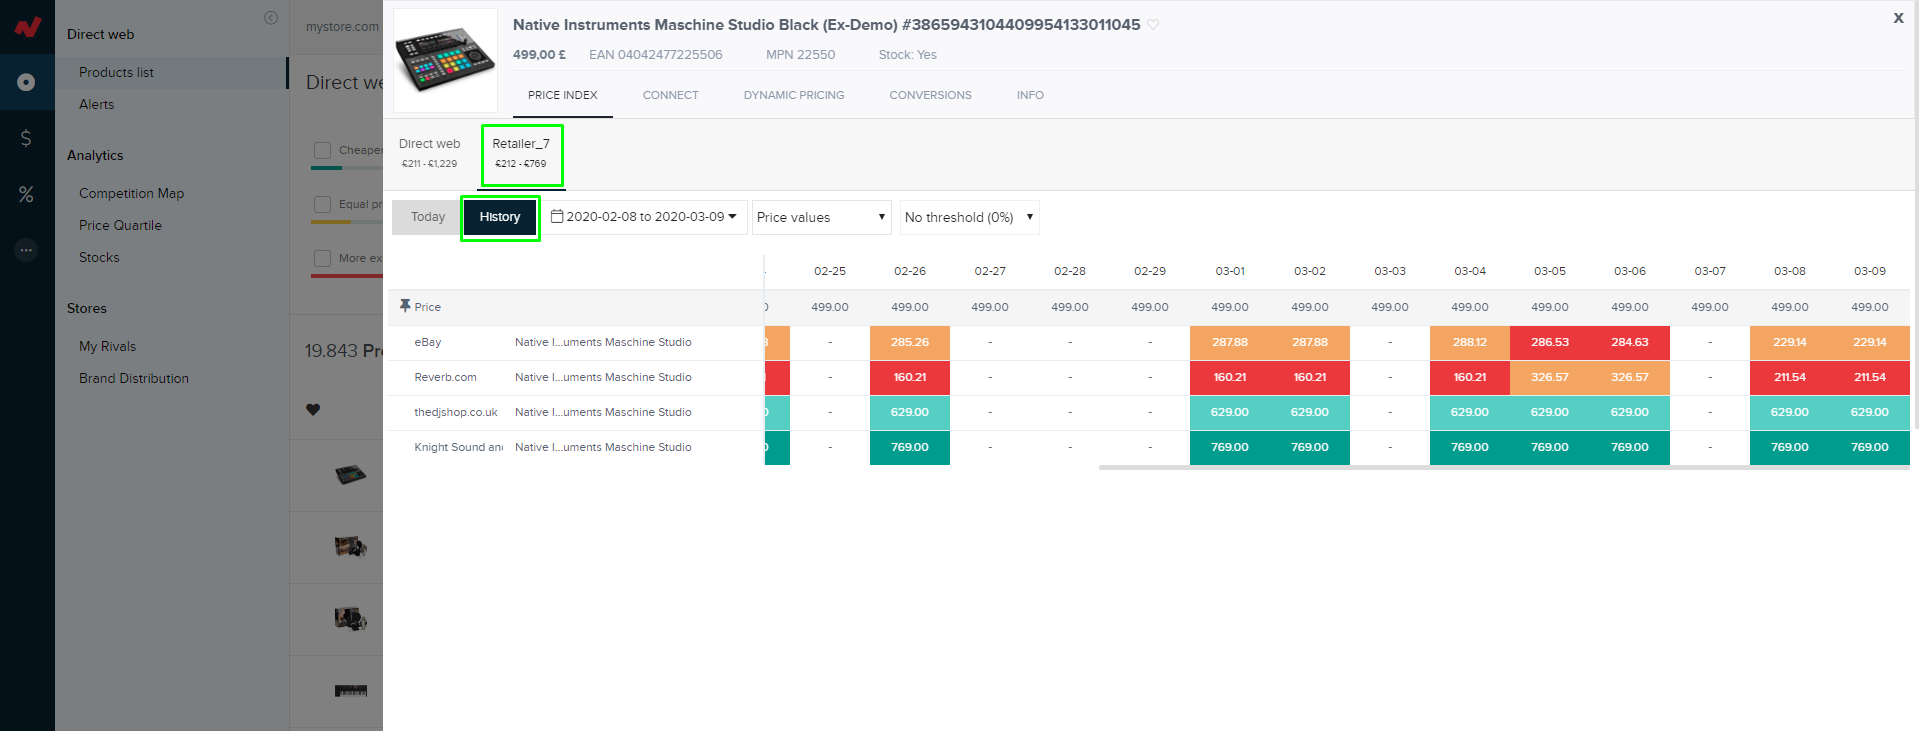
Task: Click the eBay retailer row name
Action: (x=428, y=342)
